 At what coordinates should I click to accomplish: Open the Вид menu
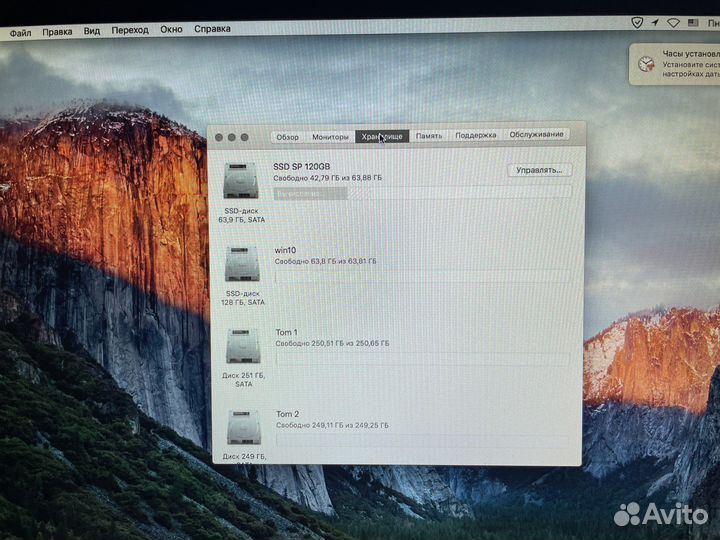point(91,31)
